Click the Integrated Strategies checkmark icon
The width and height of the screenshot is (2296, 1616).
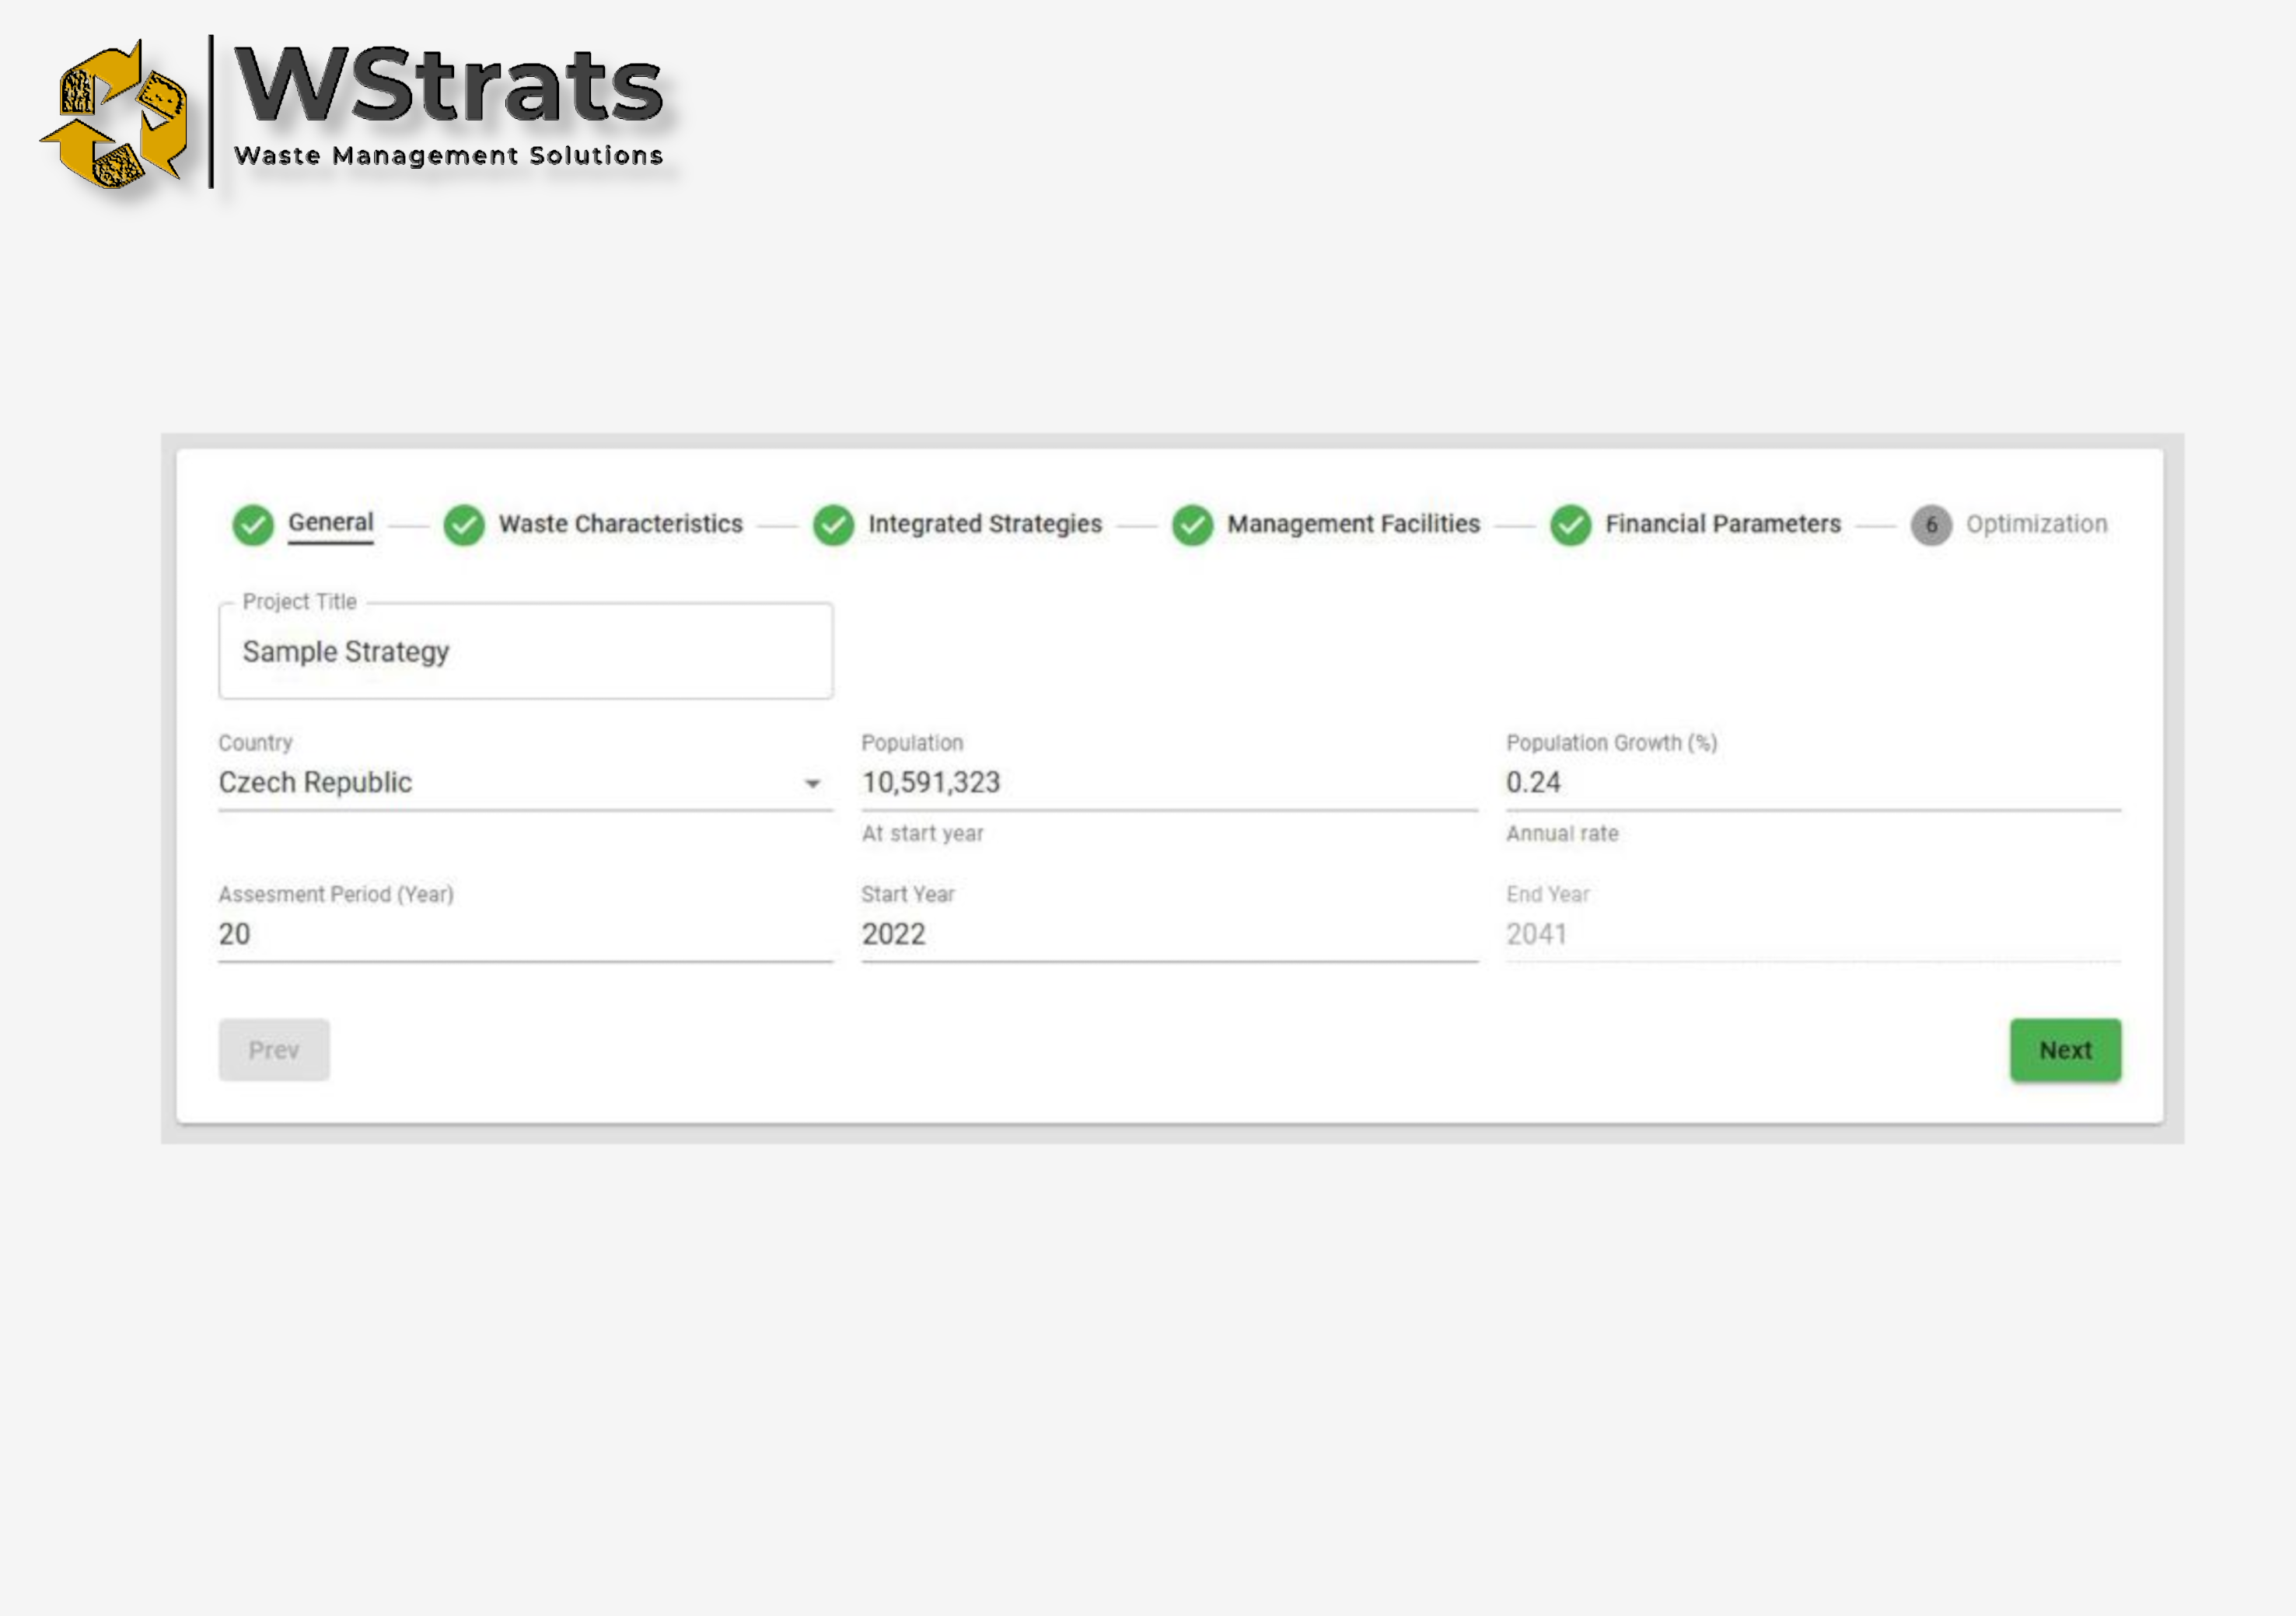(833, 525)
